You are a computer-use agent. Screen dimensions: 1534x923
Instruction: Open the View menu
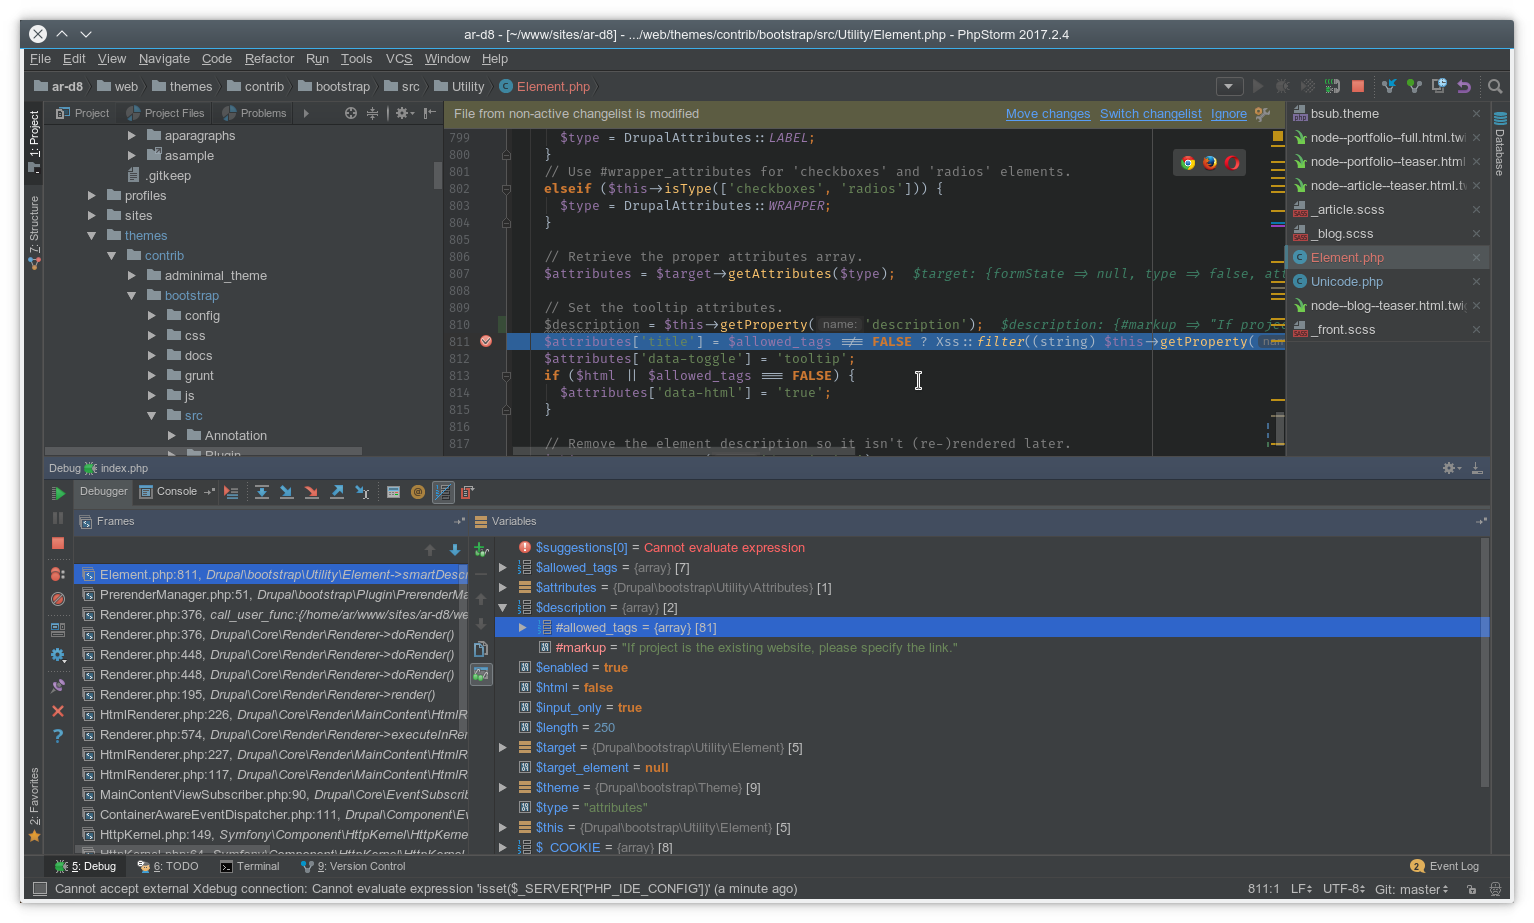point(111,58)
